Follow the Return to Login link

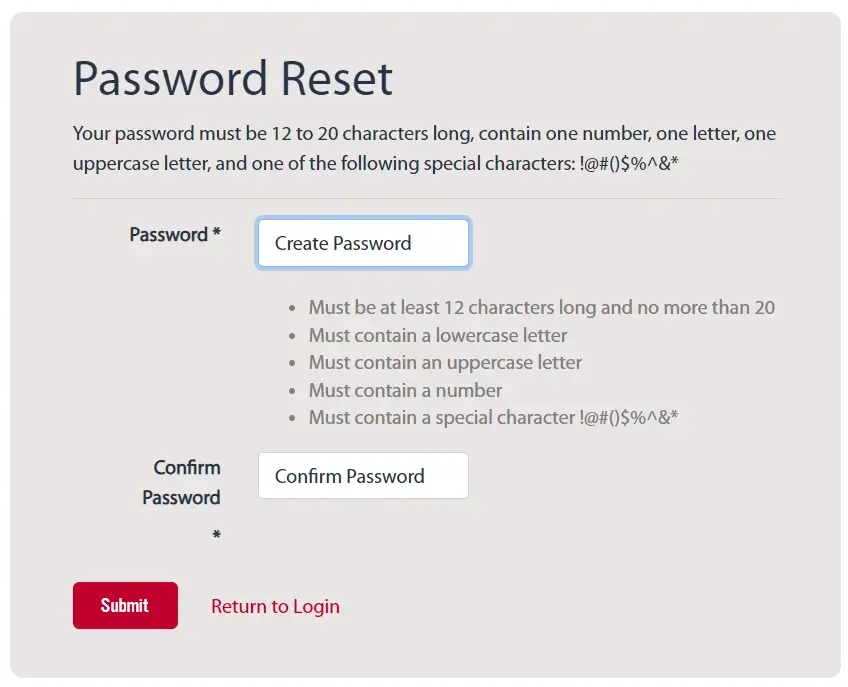point(275,606)
